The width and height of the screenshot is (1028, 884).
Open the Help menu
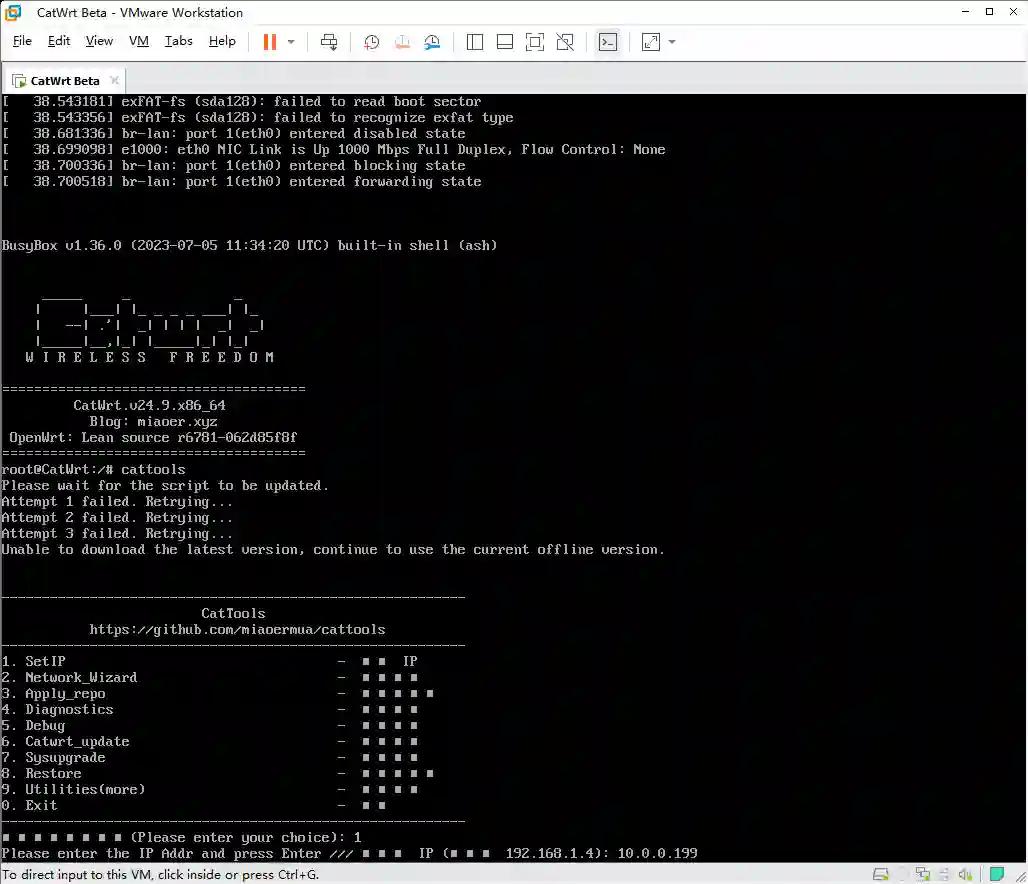pos(222,41)
